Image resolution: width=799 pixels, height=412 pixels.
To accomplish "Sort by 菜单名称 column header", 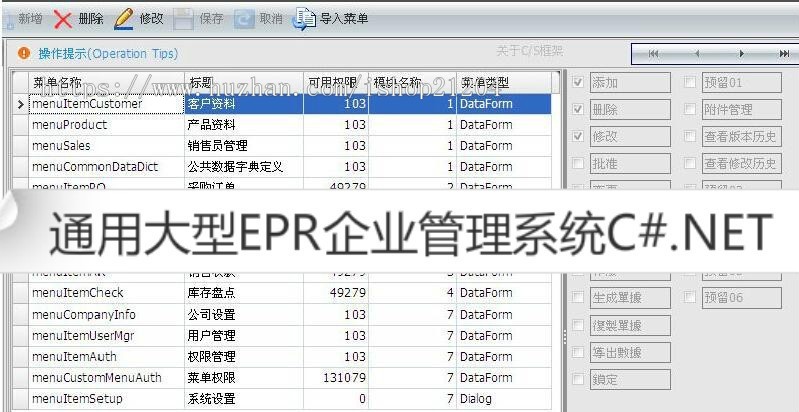I will pyautogui.click(x=106, y=82).
